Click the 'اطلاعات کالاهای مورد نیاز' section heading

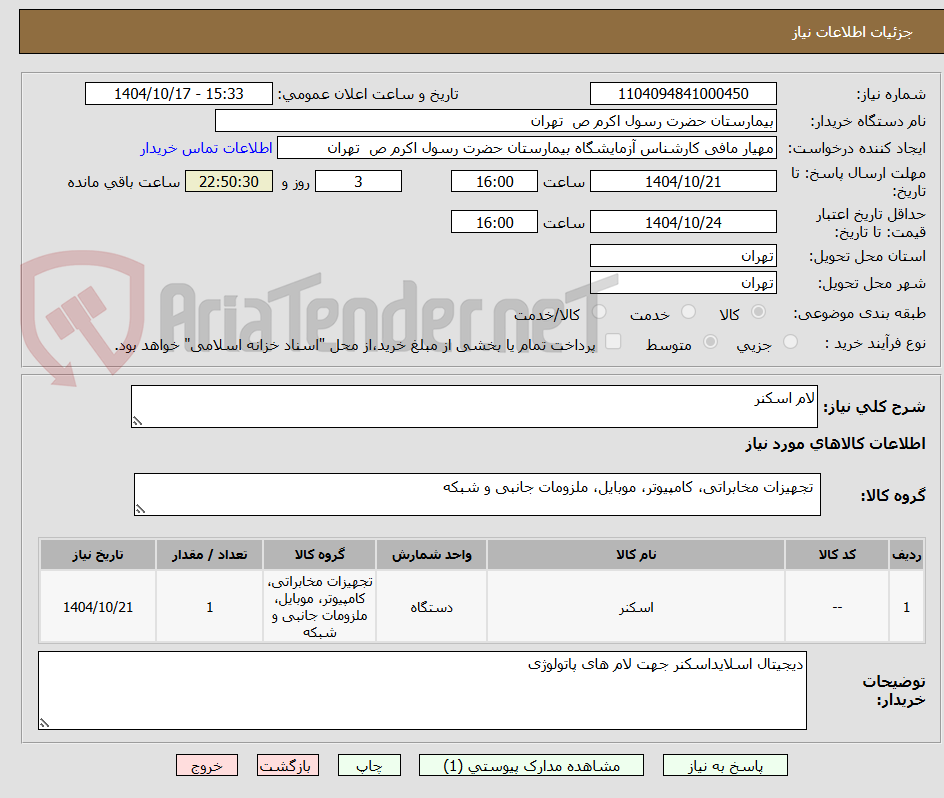tap(835, 444)
